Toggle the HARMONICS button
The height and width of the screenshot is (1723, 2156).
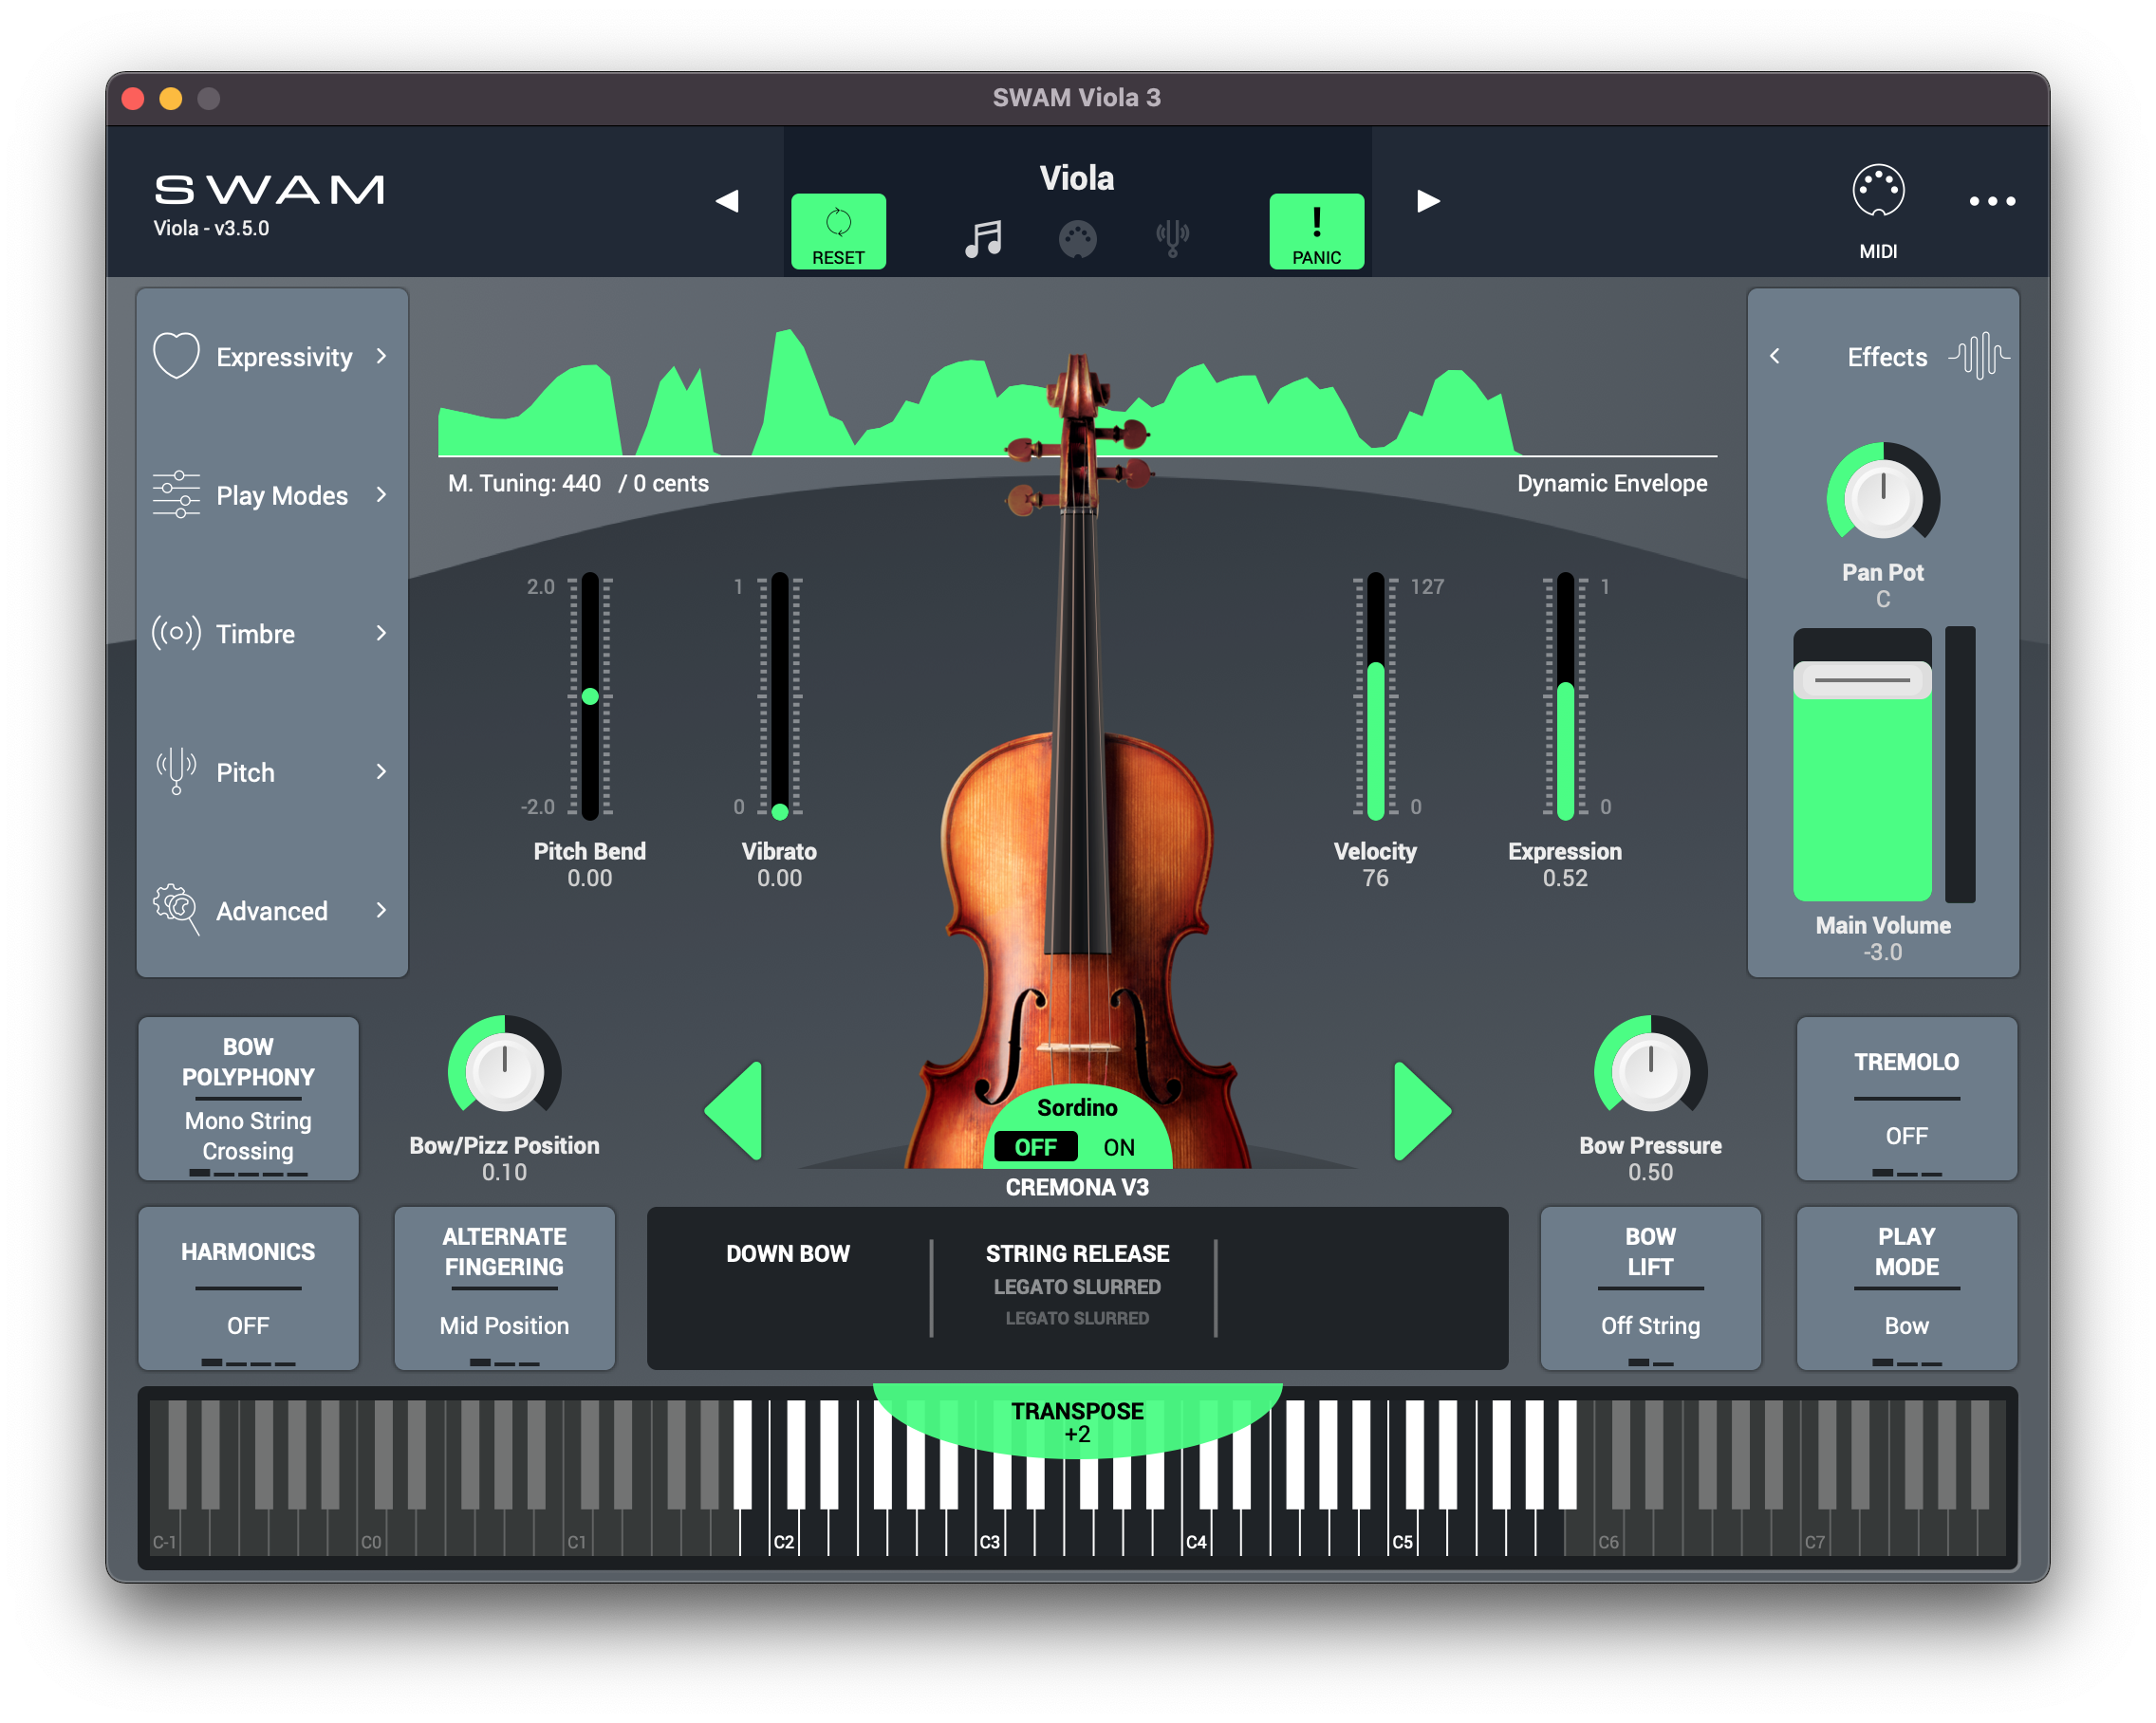(x=248, y=1287)
